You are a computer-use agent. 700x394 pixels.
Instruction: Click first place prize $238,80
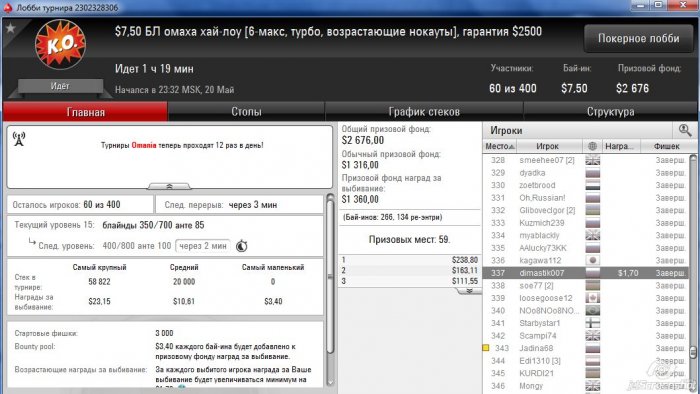pyautogui.click(x=465, y=260)
